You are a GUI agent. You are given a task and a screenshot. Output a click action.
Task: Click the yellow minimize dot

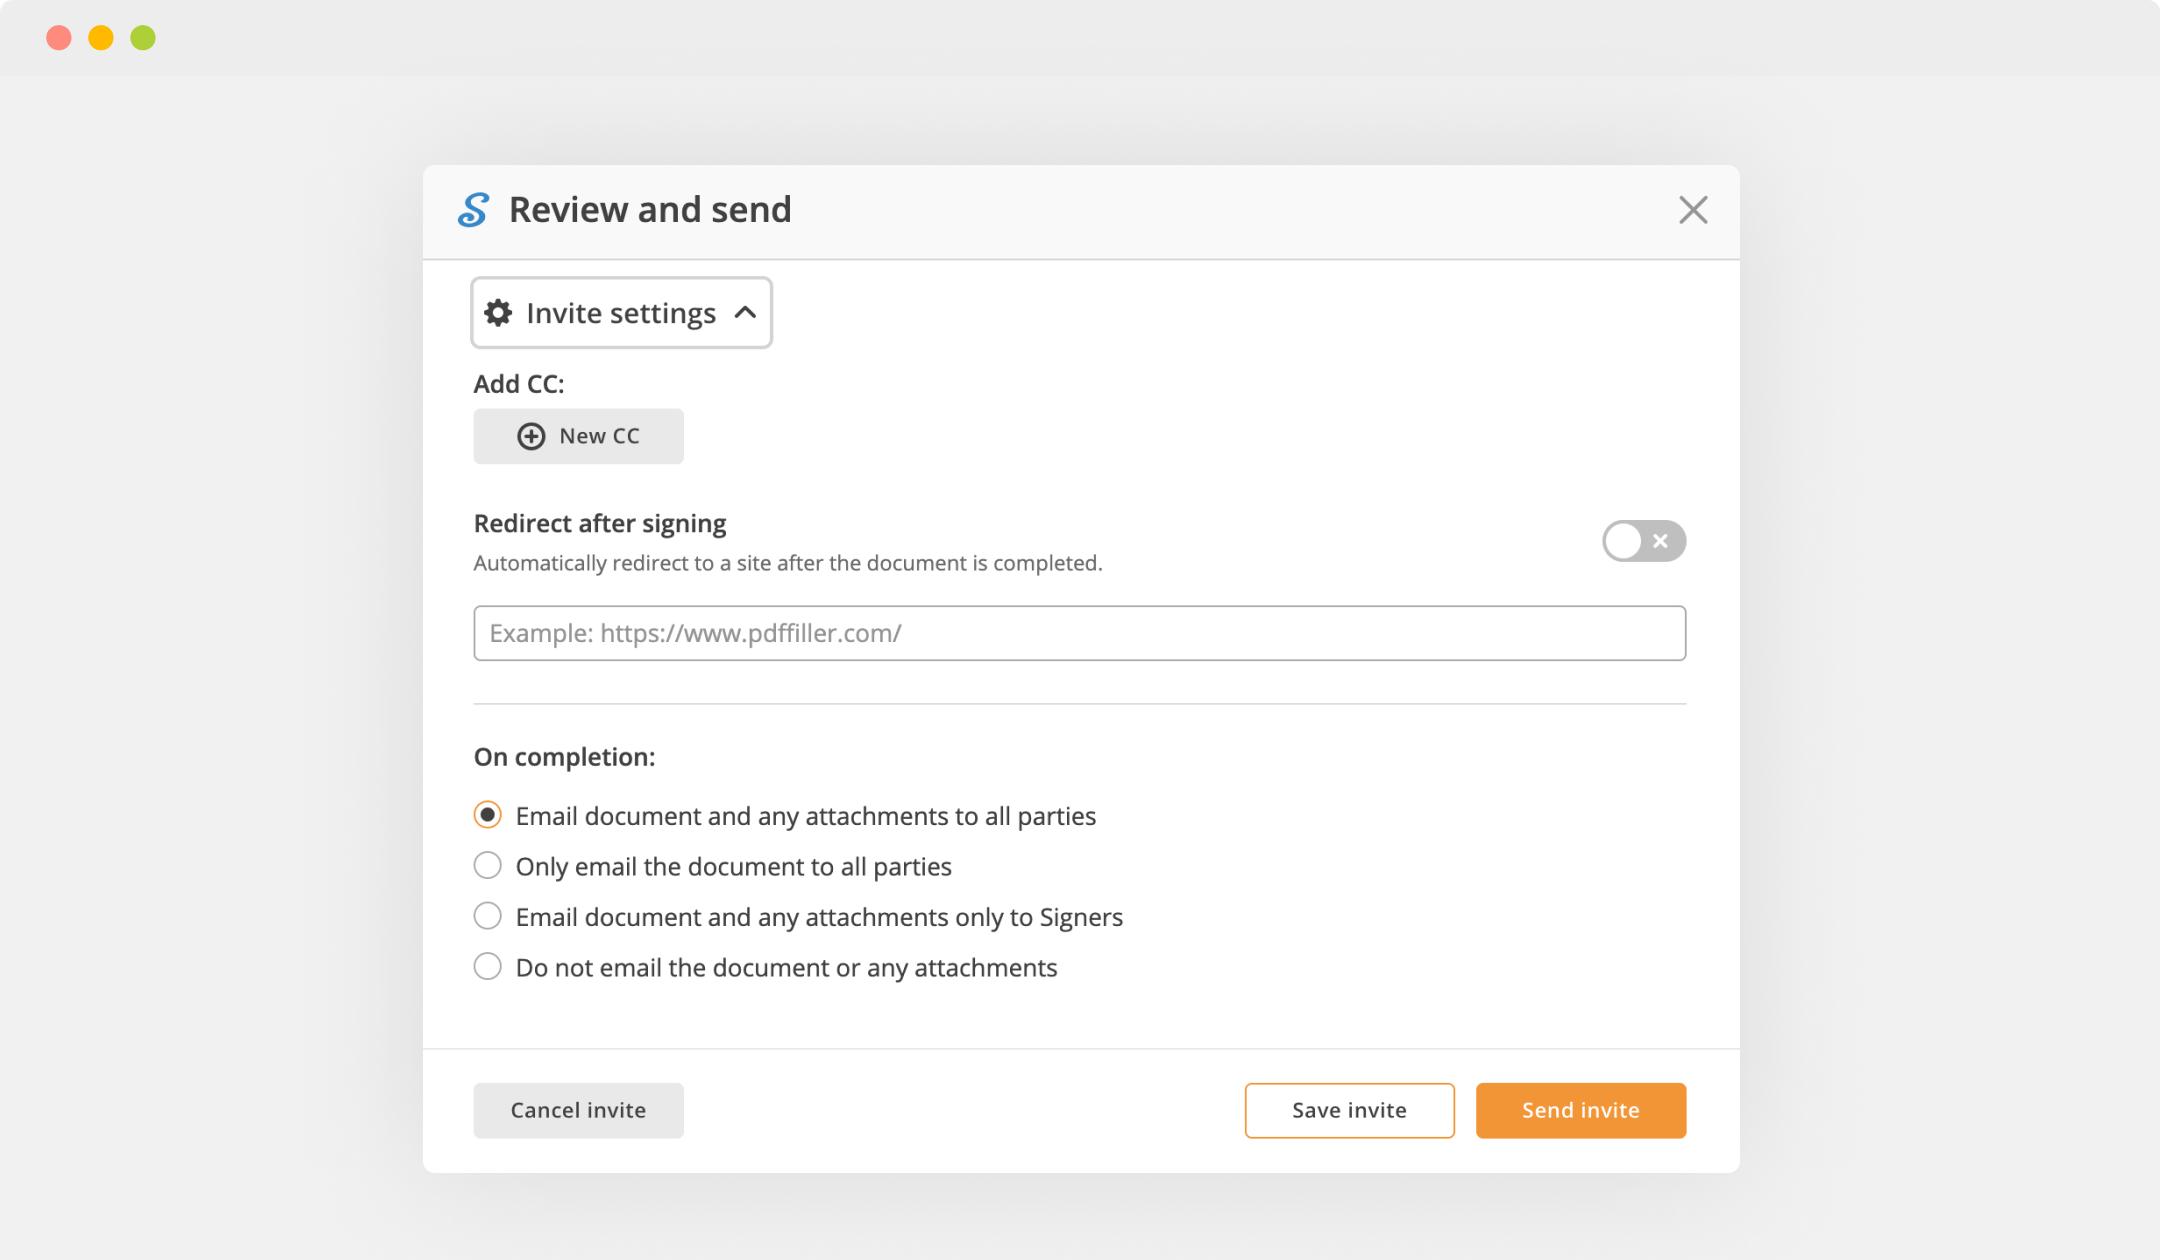pos(102,37)
